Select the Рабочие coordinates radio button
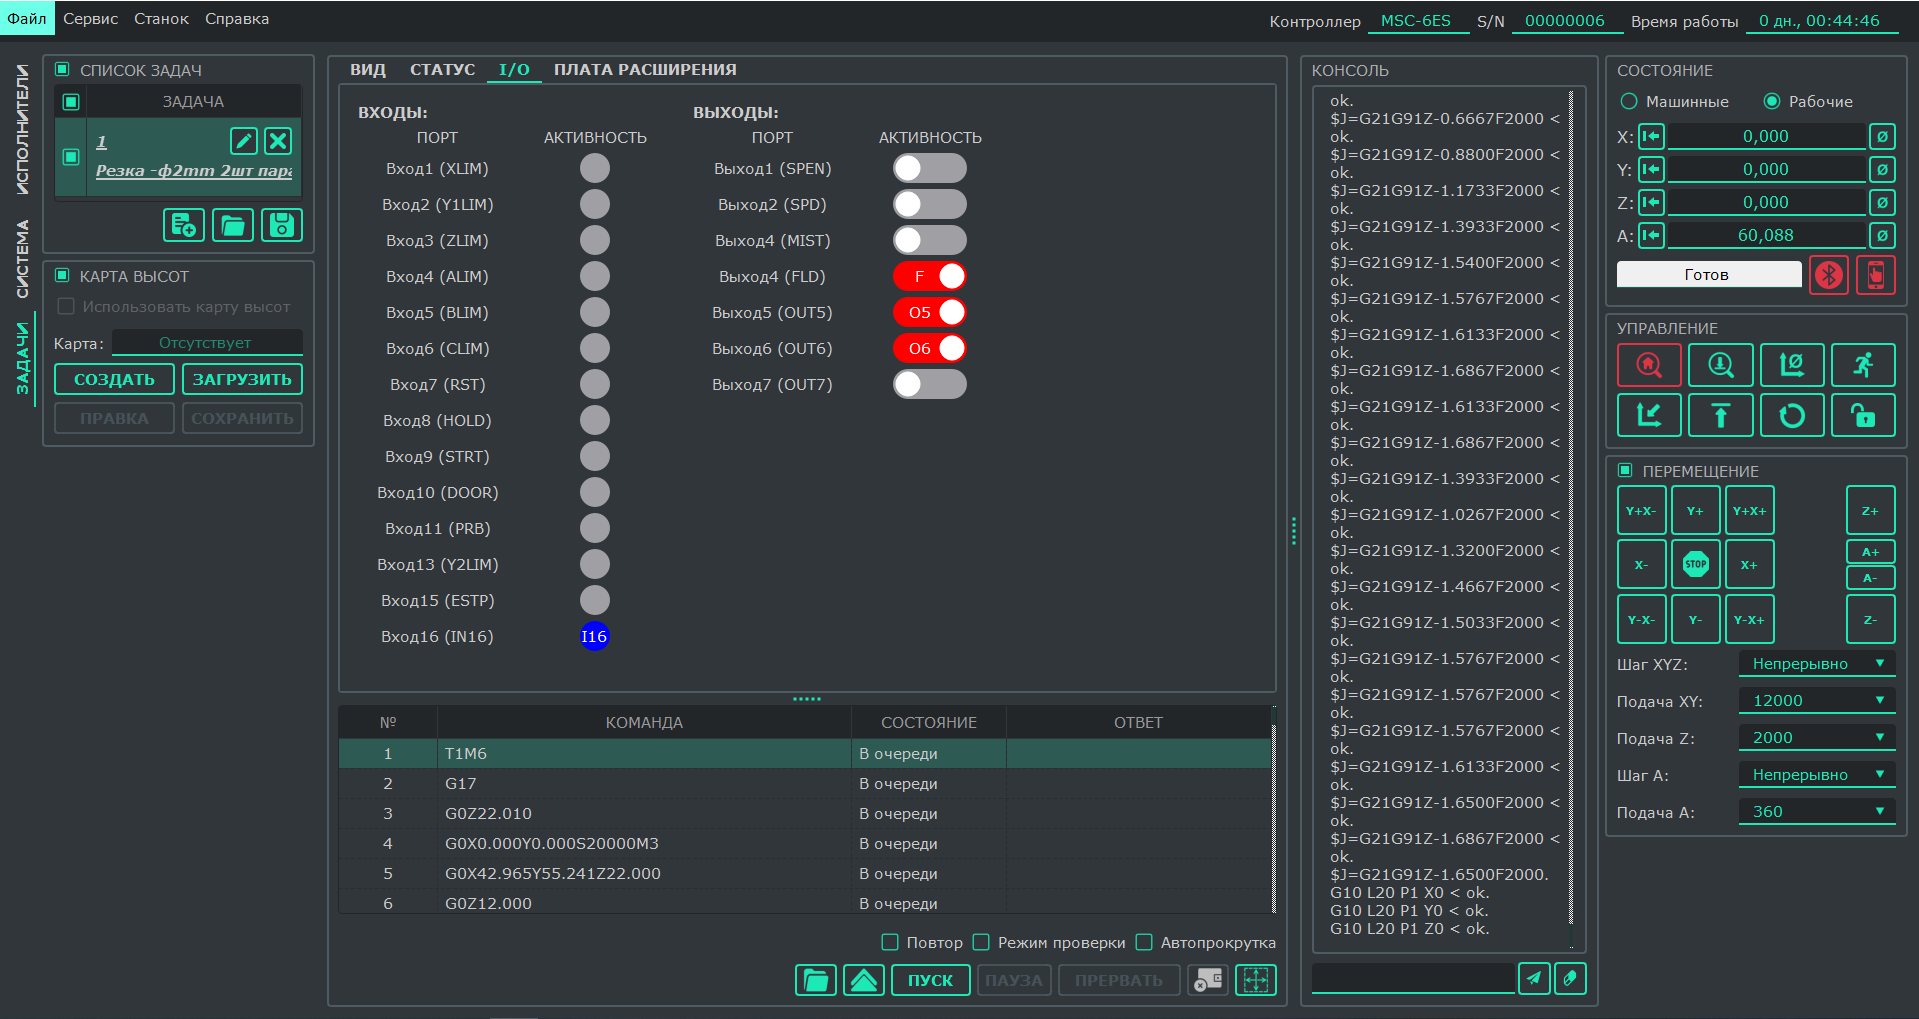 [1772, 101]
